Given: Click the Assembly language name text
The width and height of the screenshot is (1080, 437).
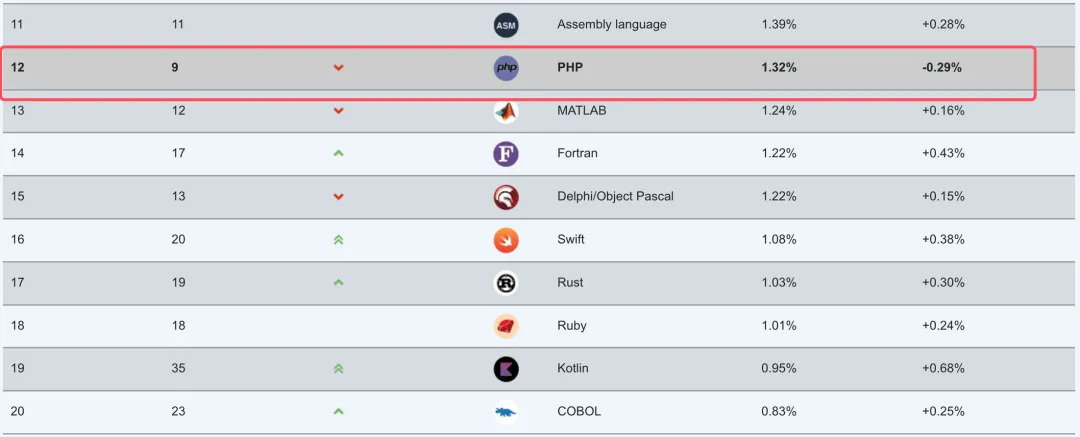Looking at the screenshot, I should point(611,25).
